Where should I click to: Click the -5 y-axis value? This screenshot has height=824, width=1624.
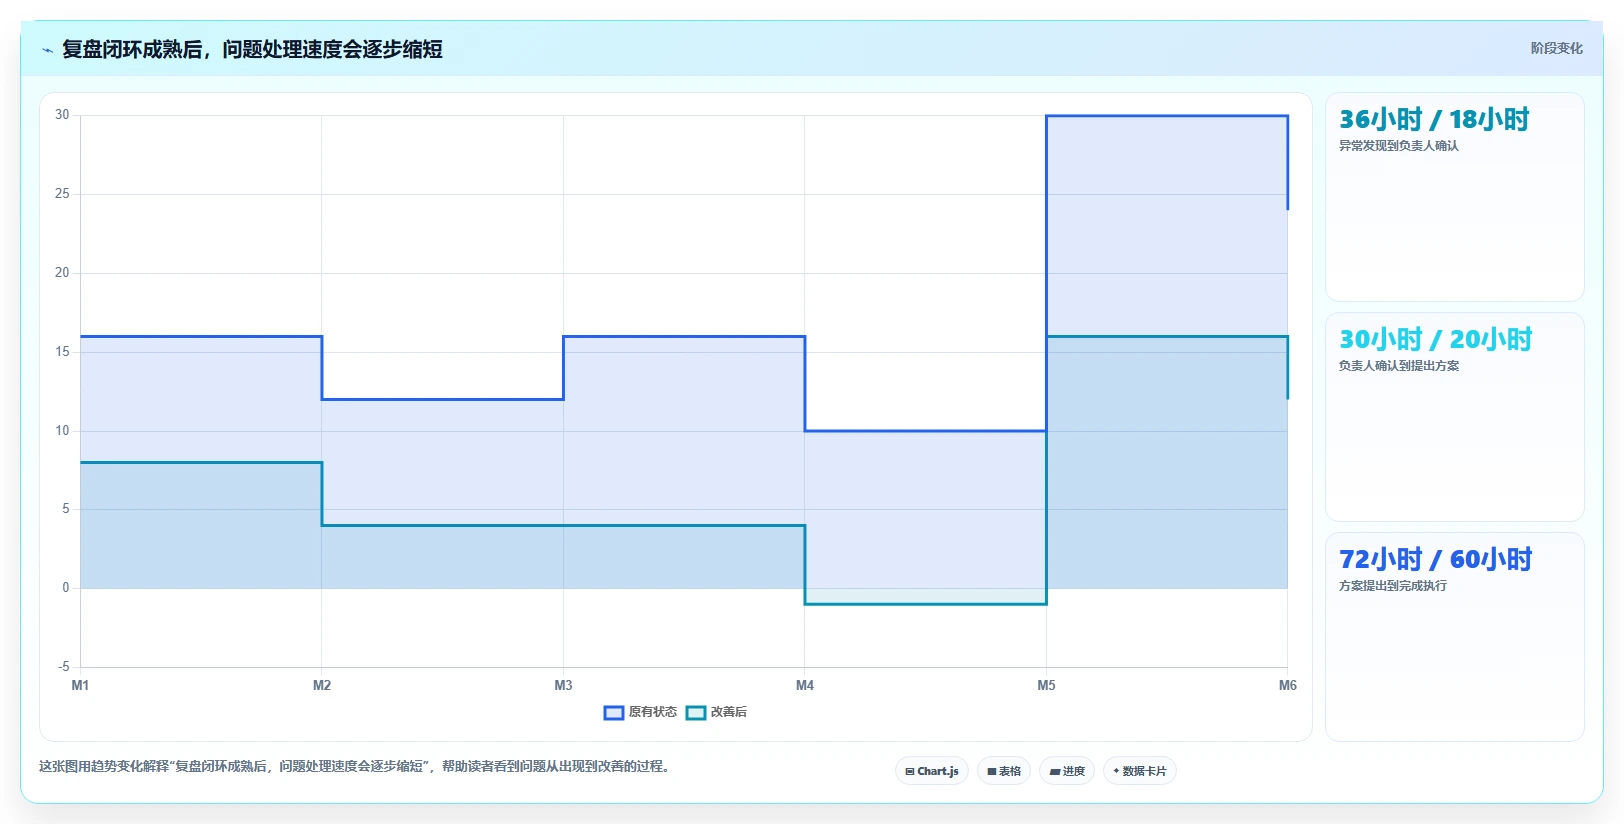(63, 667)
